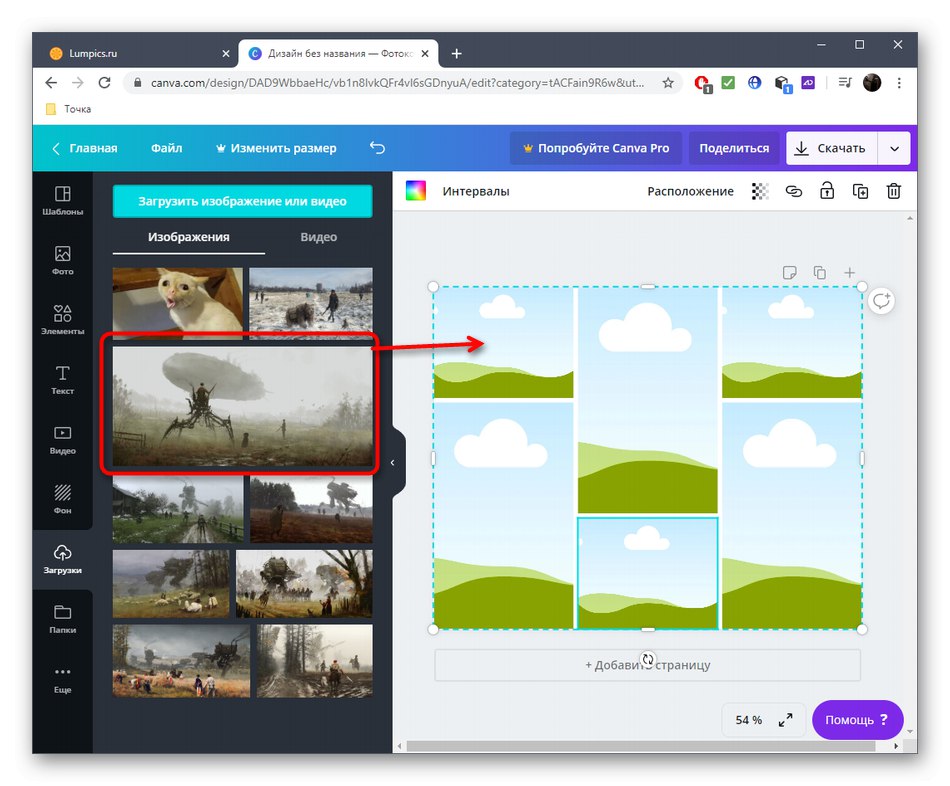Open the Chrome media control icon
This screenshot has height=786, width=950.
[x=845, y=83]
